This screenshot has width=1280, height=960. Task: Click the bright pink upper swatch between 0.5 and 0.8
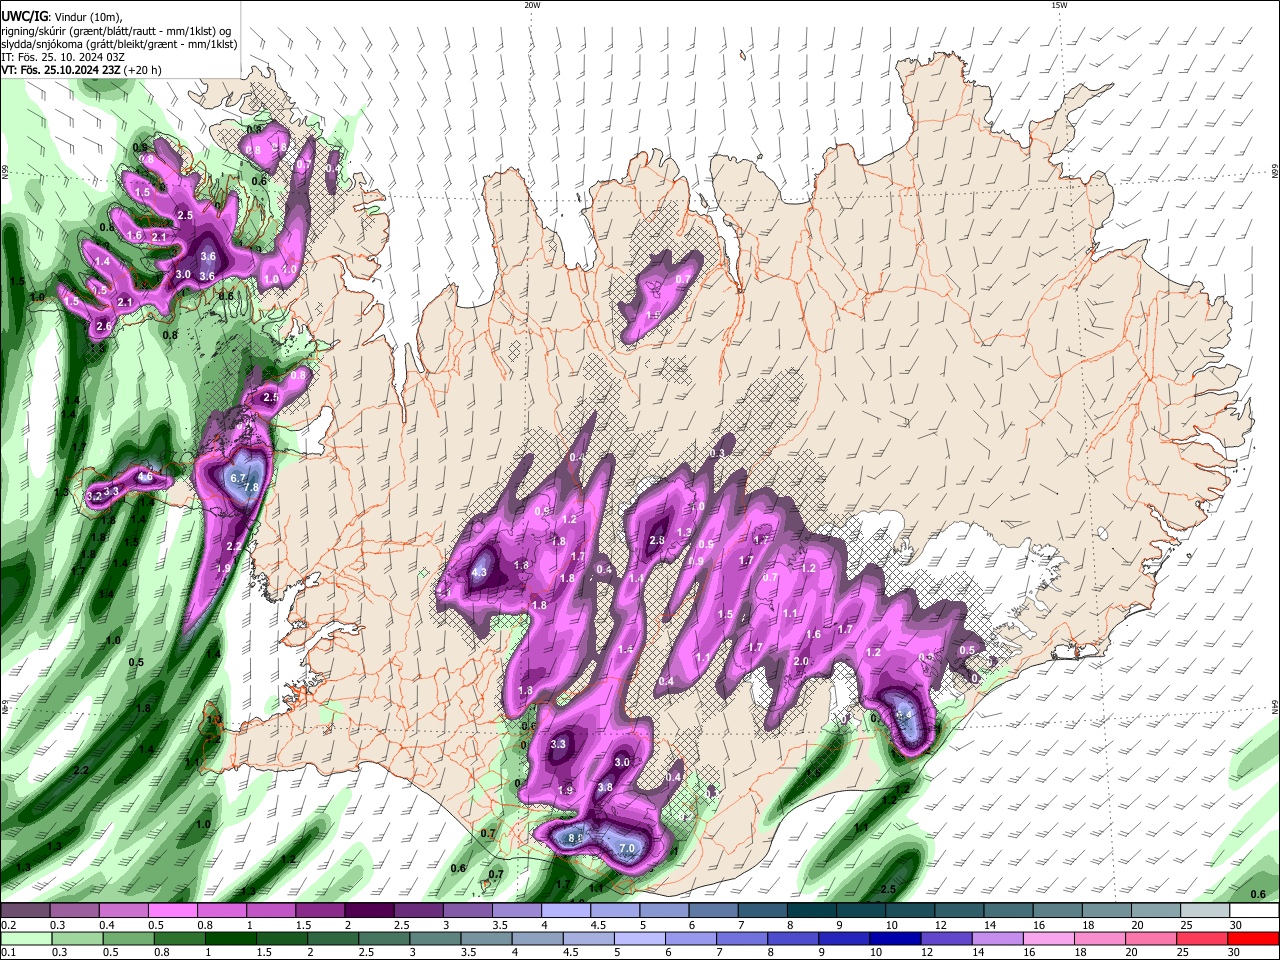click(172, 910)
